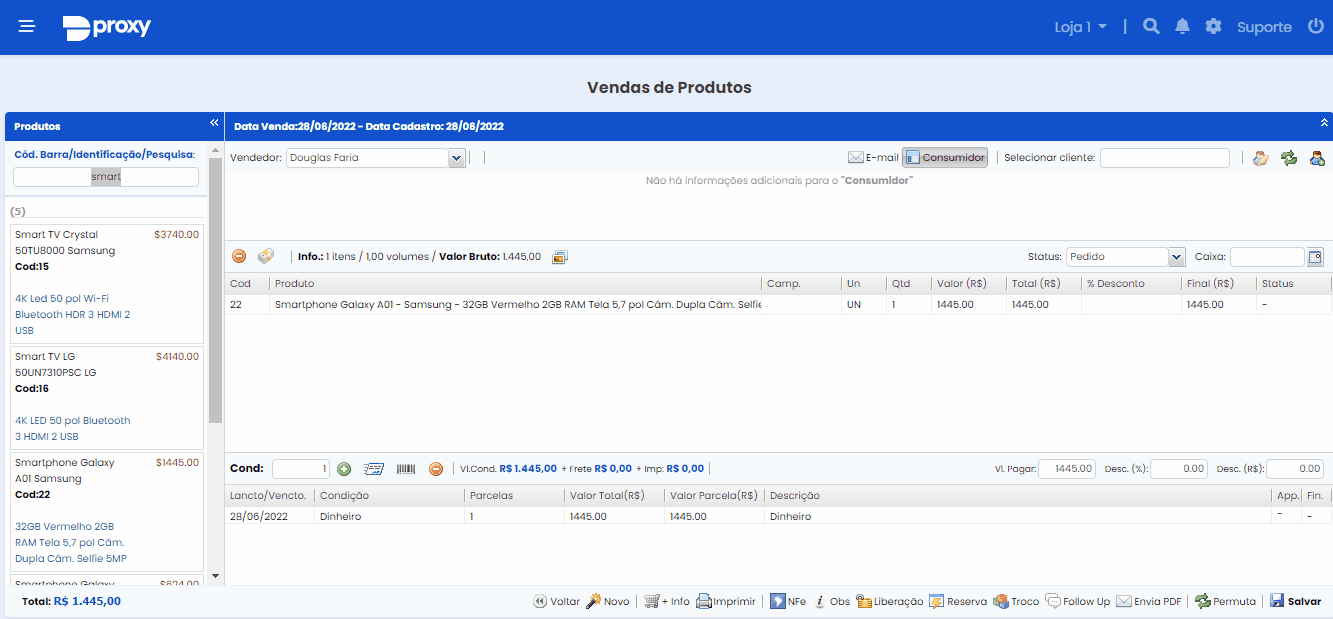The width and height of the screenshot is (1333, 619).
Task: Click the Follow Up button
Action: pos(1078,601)
